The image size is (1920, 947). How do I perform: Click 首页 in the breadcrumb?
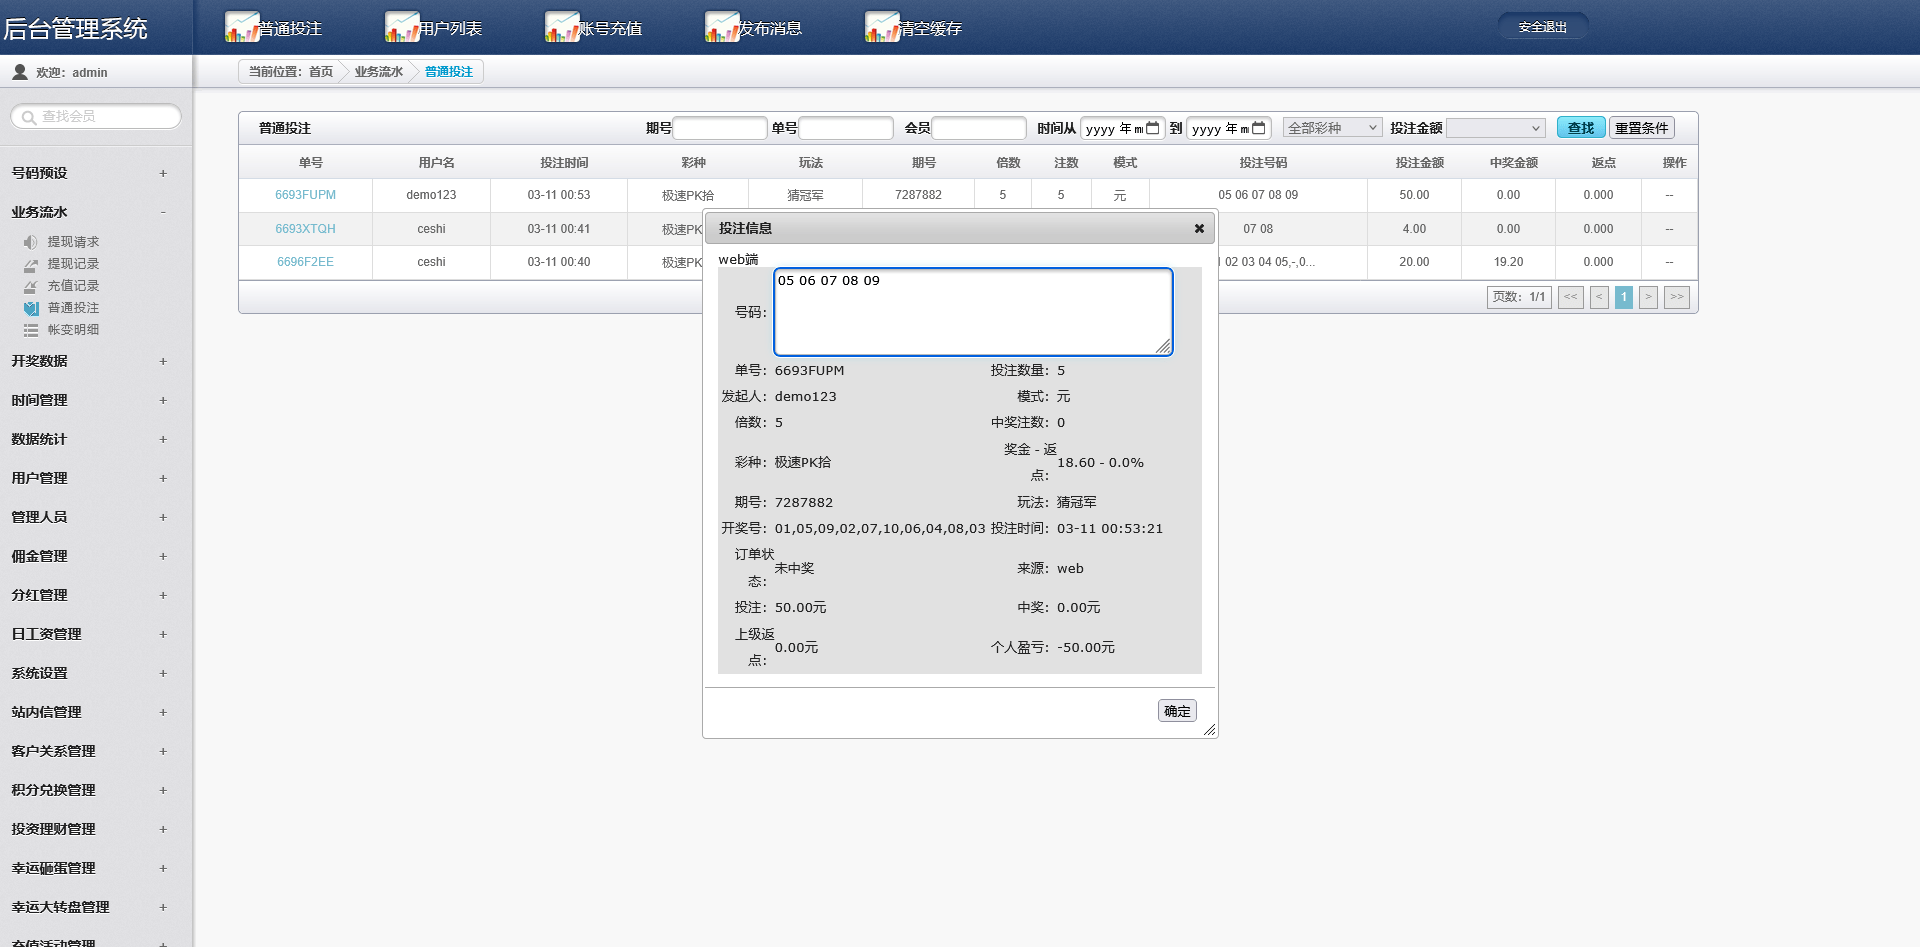[321, 72]
